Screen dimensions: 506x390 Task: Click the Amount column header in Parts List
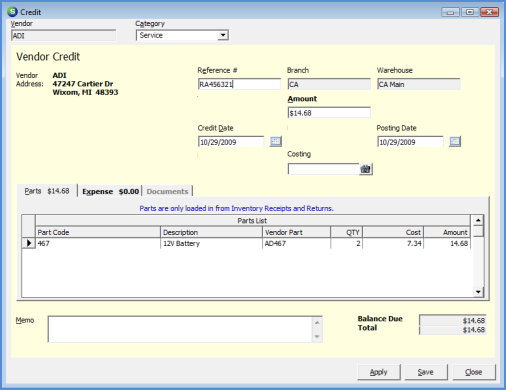point(447,232)
